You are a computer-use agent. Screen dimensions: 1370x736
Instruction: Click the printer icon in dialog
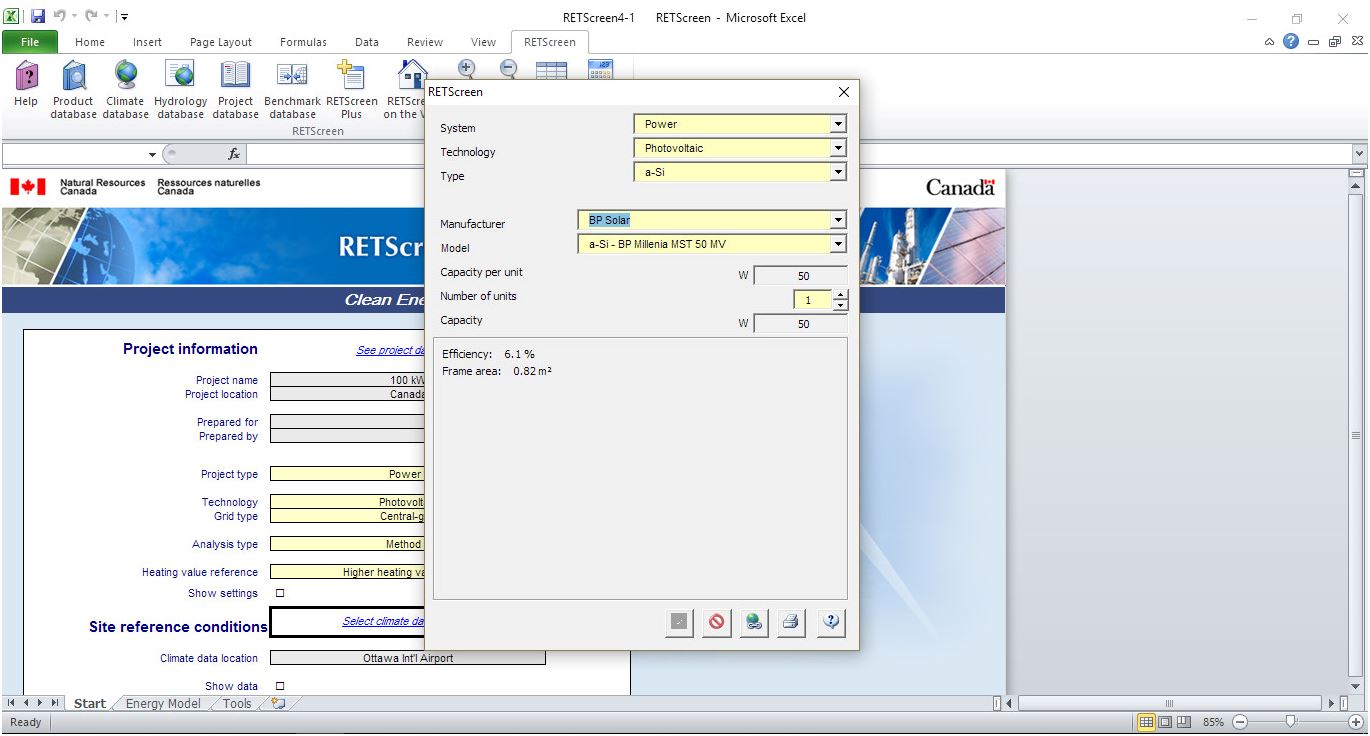[791, 622]
